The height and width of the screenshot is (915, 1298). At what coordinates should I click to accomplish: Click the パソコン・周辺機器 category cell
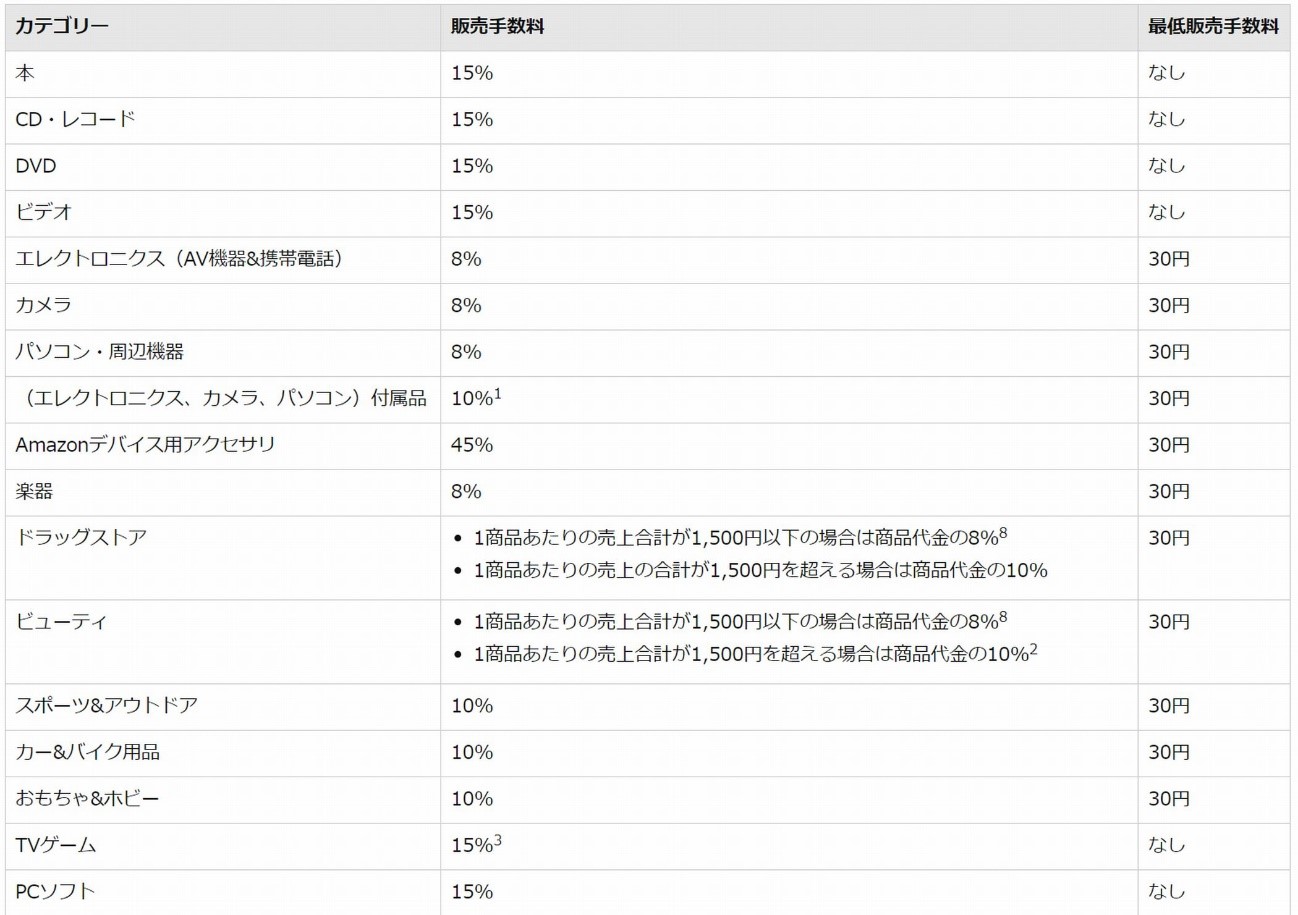tap(99, 352)
